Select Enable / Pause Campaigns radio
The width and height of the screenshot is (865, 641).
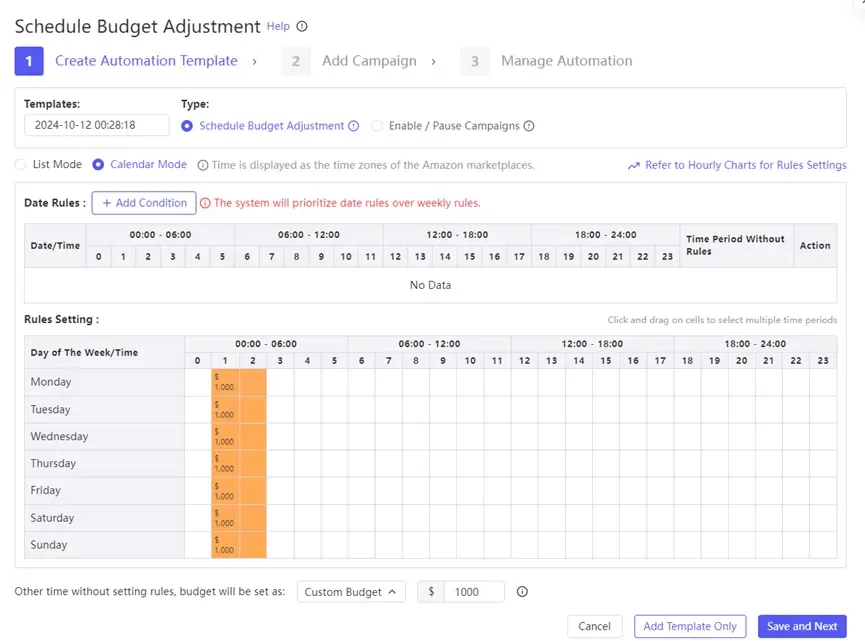pos(377,126)
